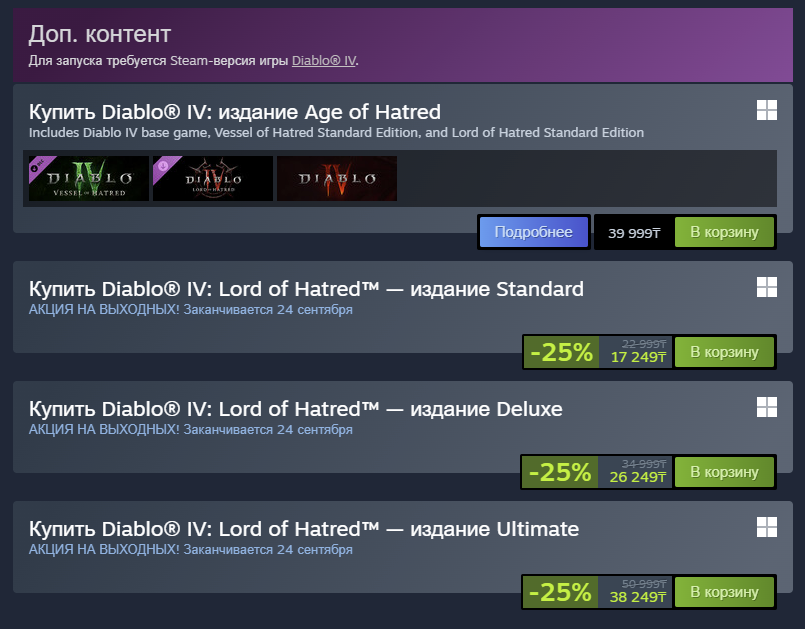Click Windows platform icon on Deluxe edition

(x=766, y=407)
